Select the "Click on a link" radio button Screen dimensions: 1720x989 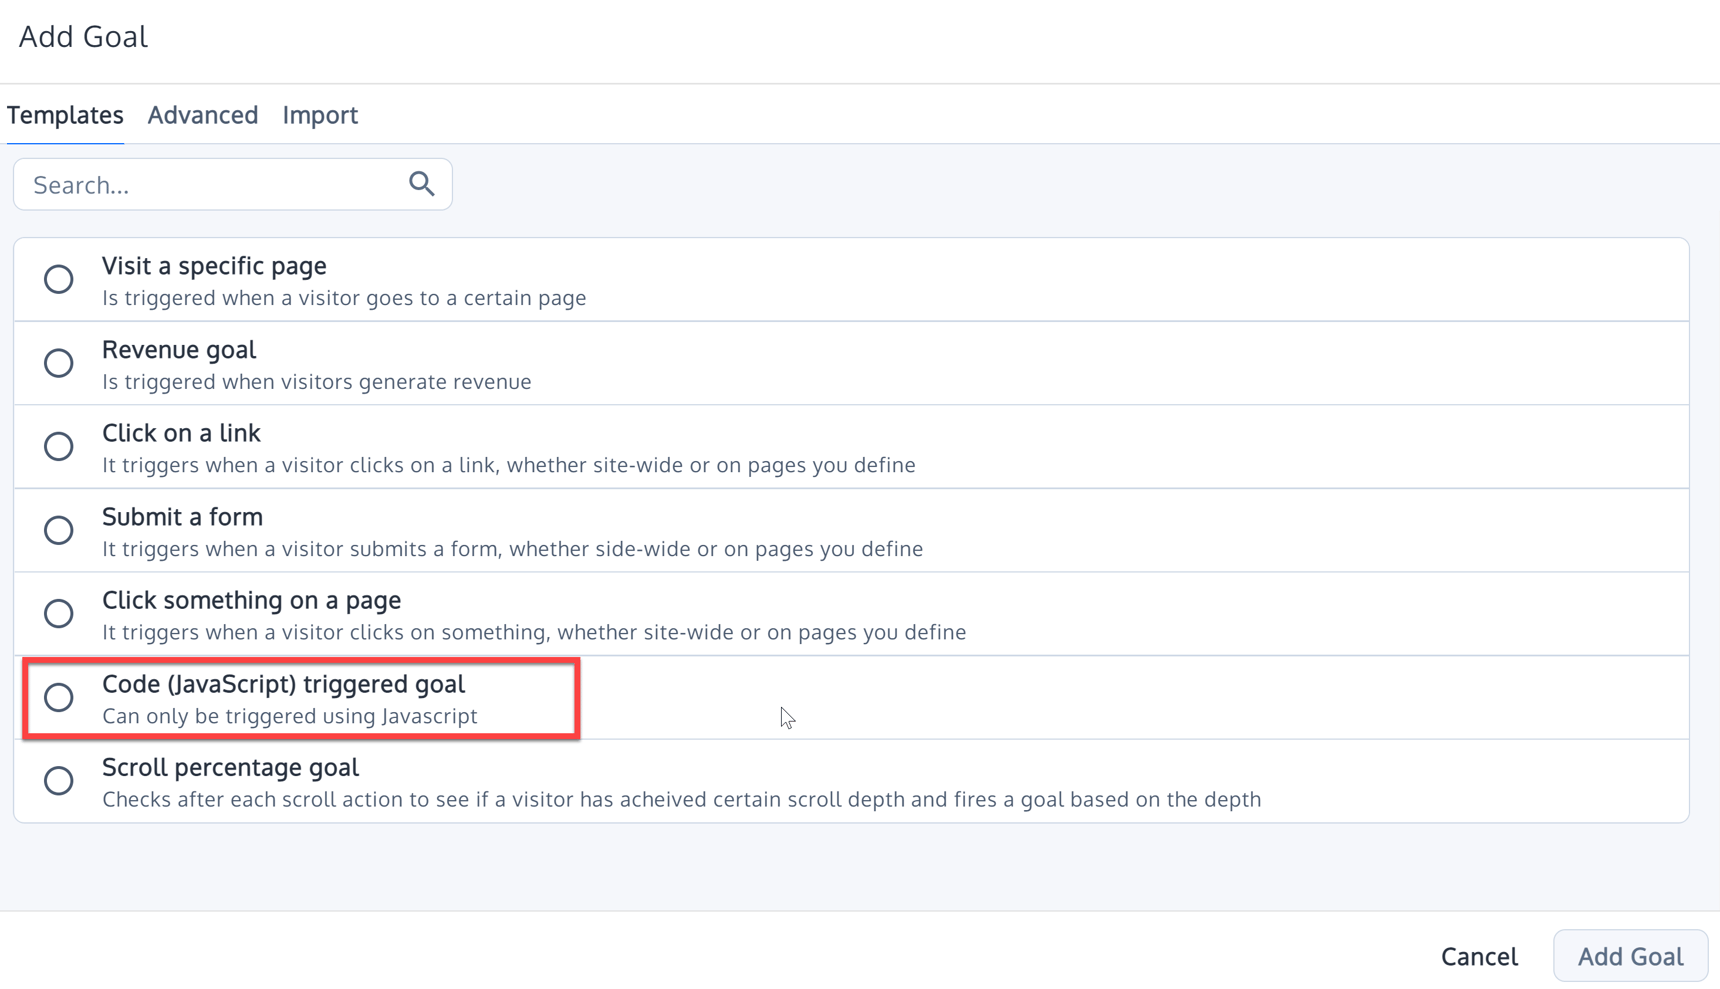point(58,446)
